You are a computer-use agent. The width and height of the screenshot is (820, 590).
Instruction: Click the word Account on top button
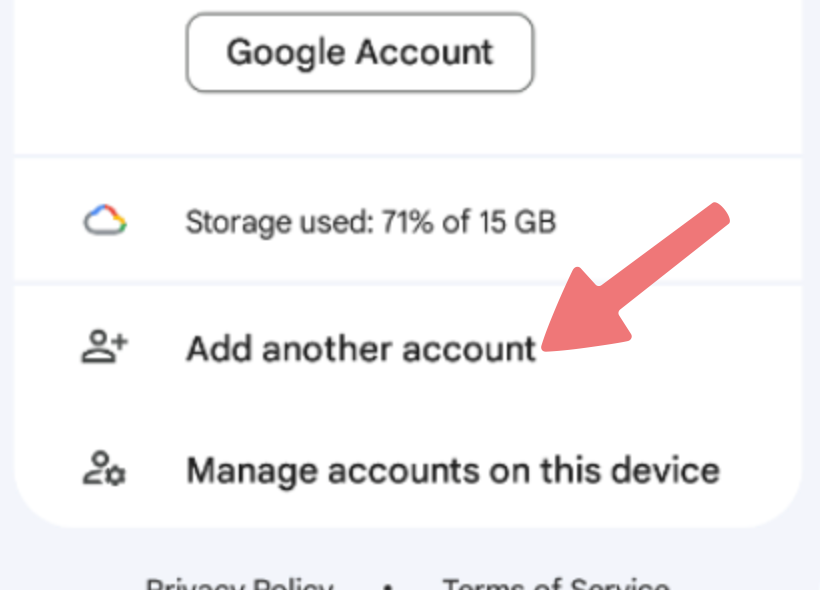[x=424, y=52]
